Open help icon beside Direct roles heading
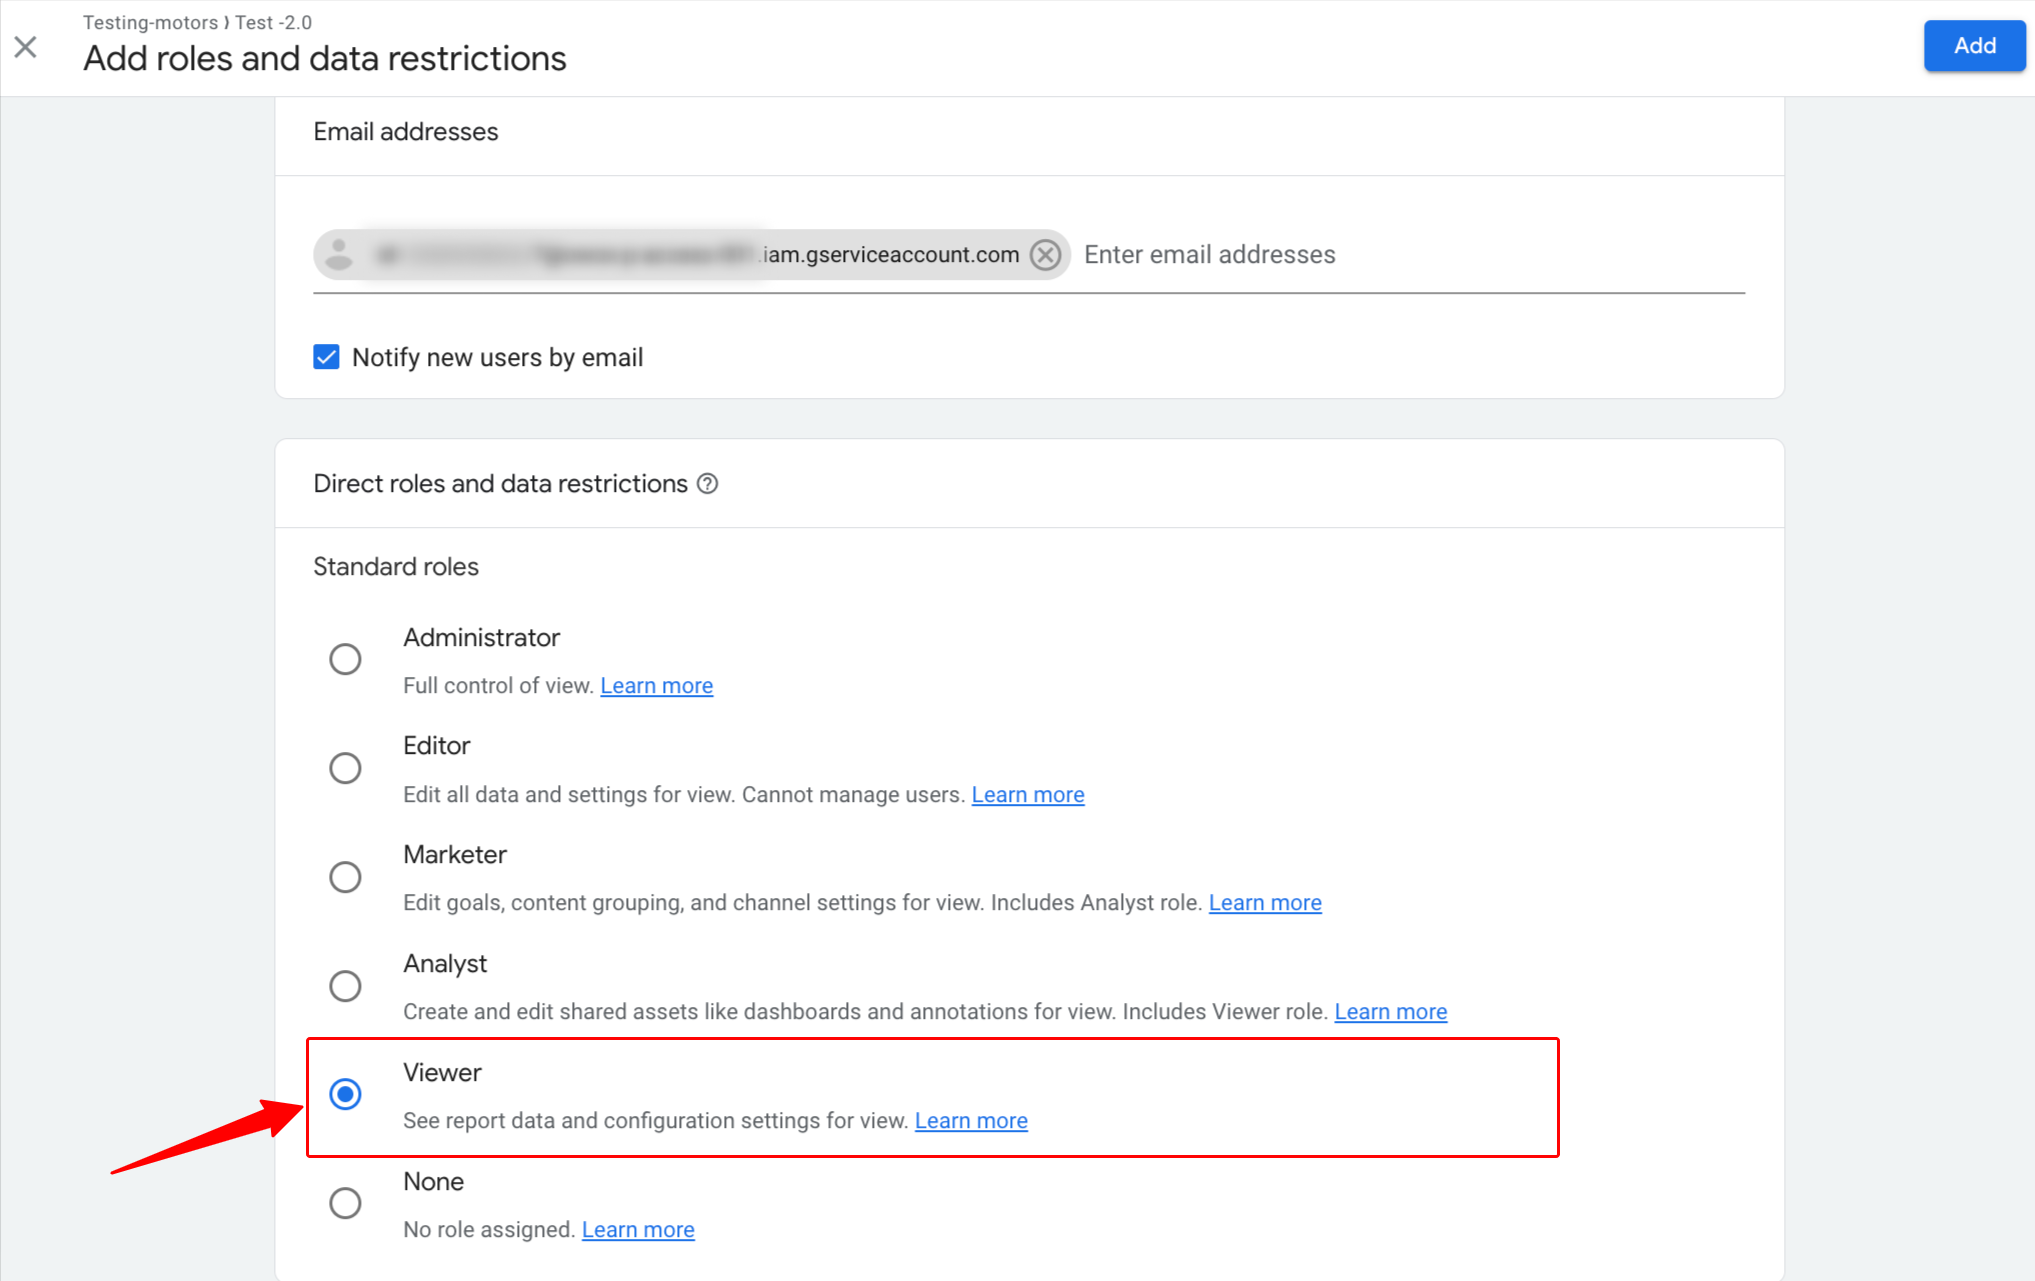Image resolution: width=2035 pixels, height=1281 pixels. [x=708, y=484]
